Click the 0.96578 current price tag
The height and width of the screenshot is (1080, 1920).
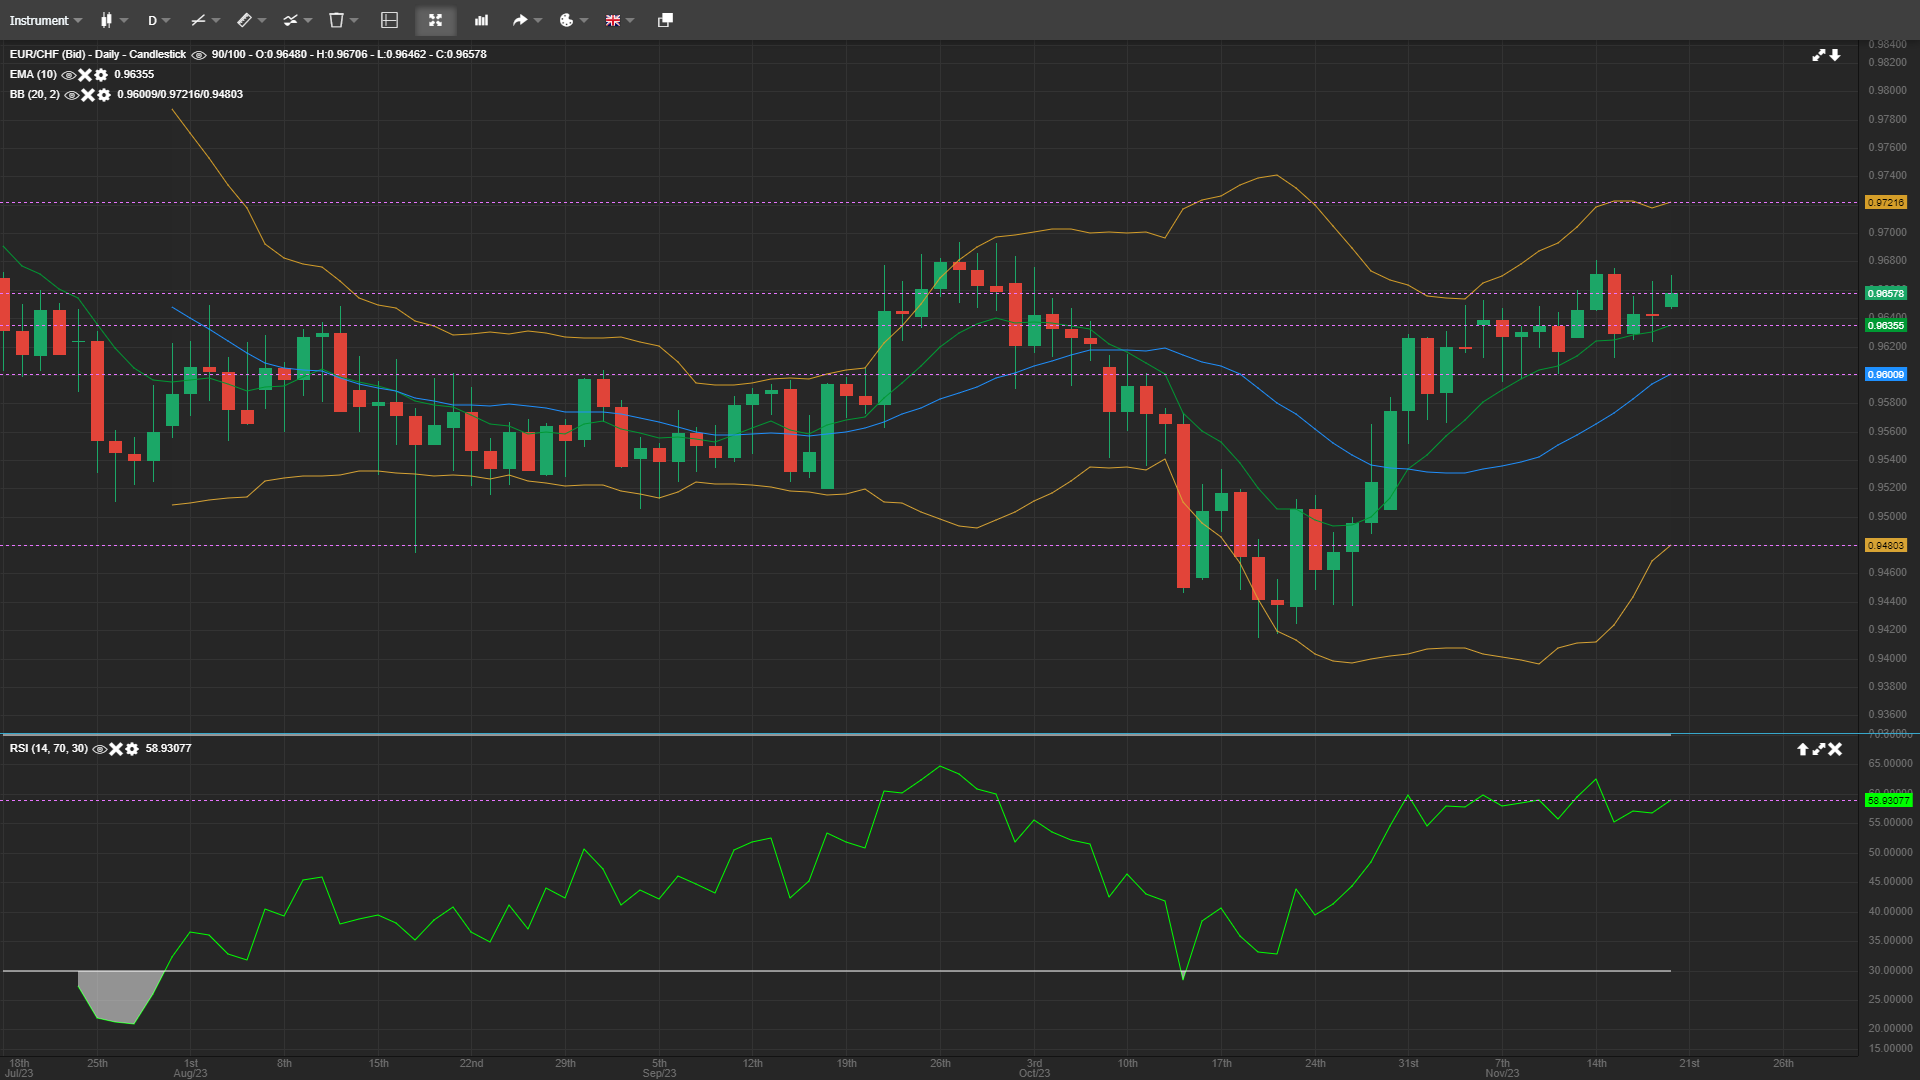pos(1886,294)
